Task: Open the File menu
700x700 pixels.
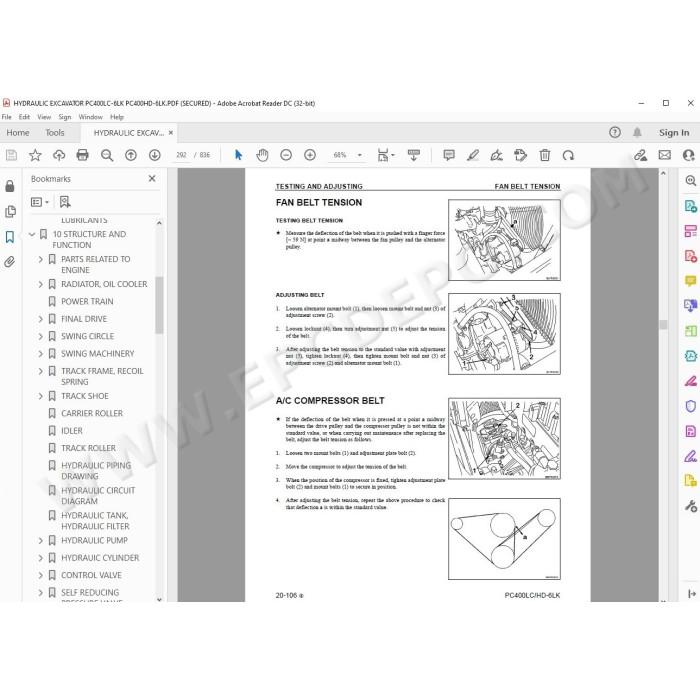Action: click(7, 117)
